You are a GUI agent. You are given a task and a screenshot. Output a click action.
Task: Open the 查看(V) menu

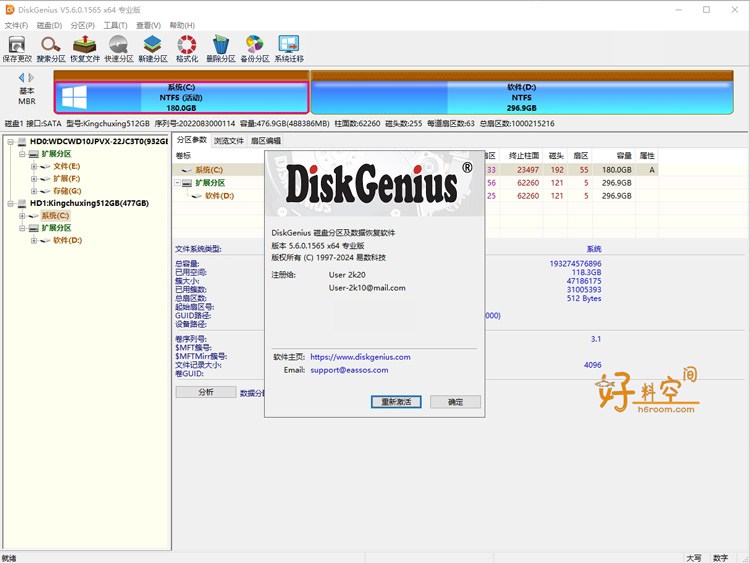point(148,25)
